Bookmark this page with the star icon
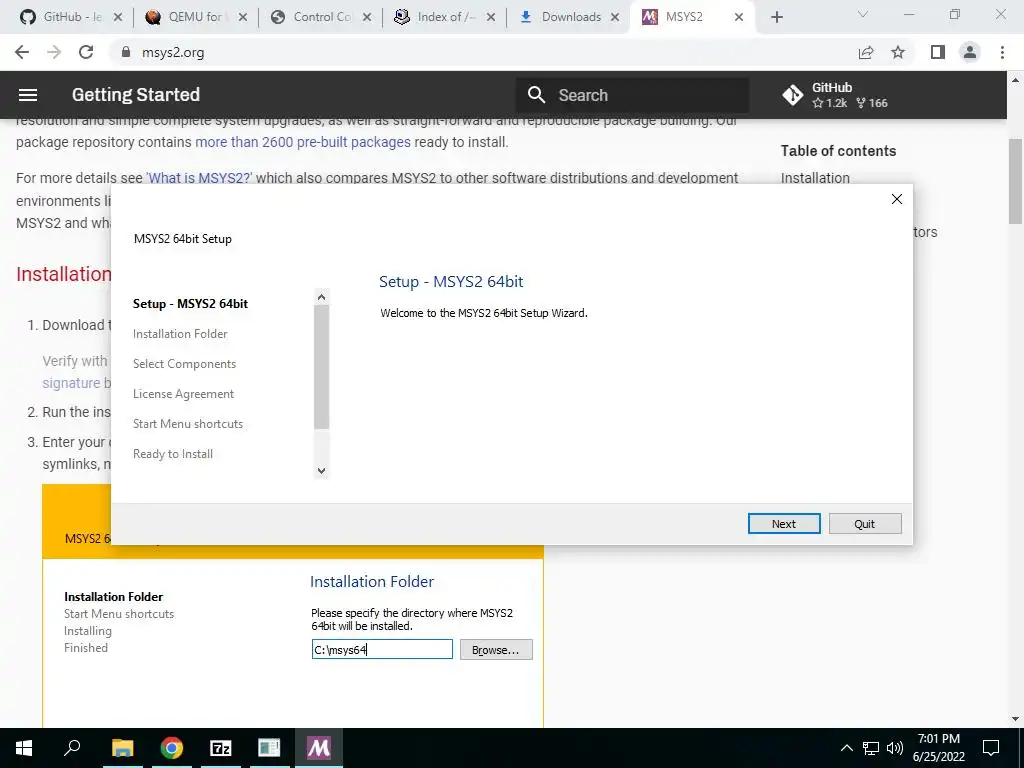This screenshot has height=768, width=1024. pos(898,52)
